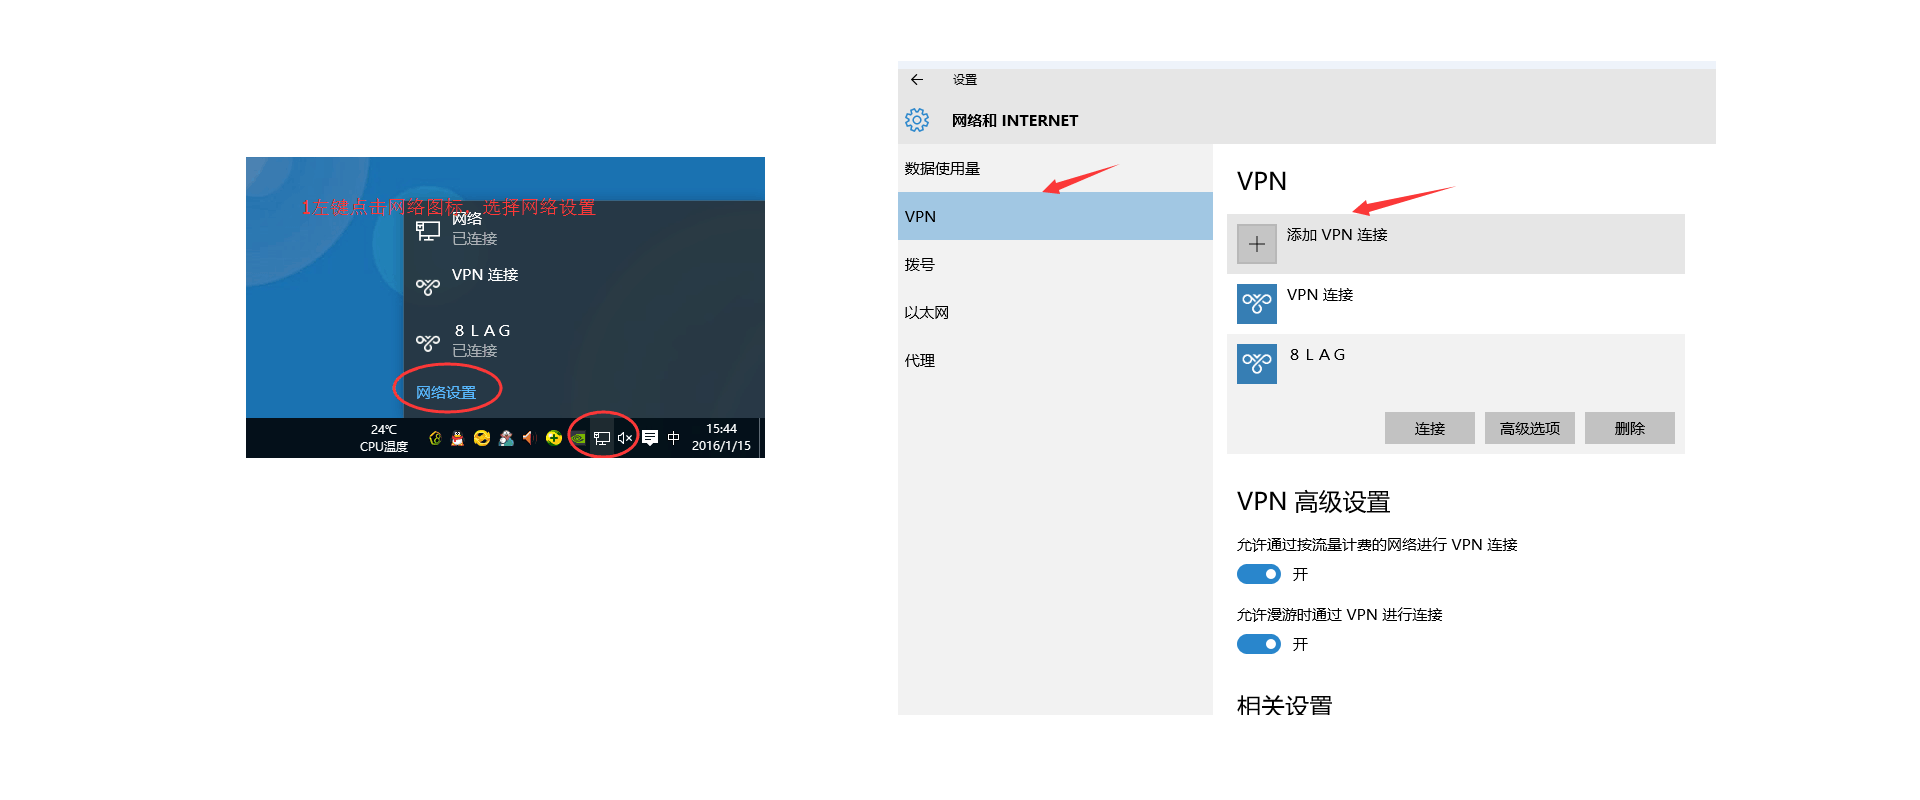Image resolution: width=1920 pixels, height=800 pixels.
Task: Select 8 LAG connection in network flyout
Action: pos(584,340)
